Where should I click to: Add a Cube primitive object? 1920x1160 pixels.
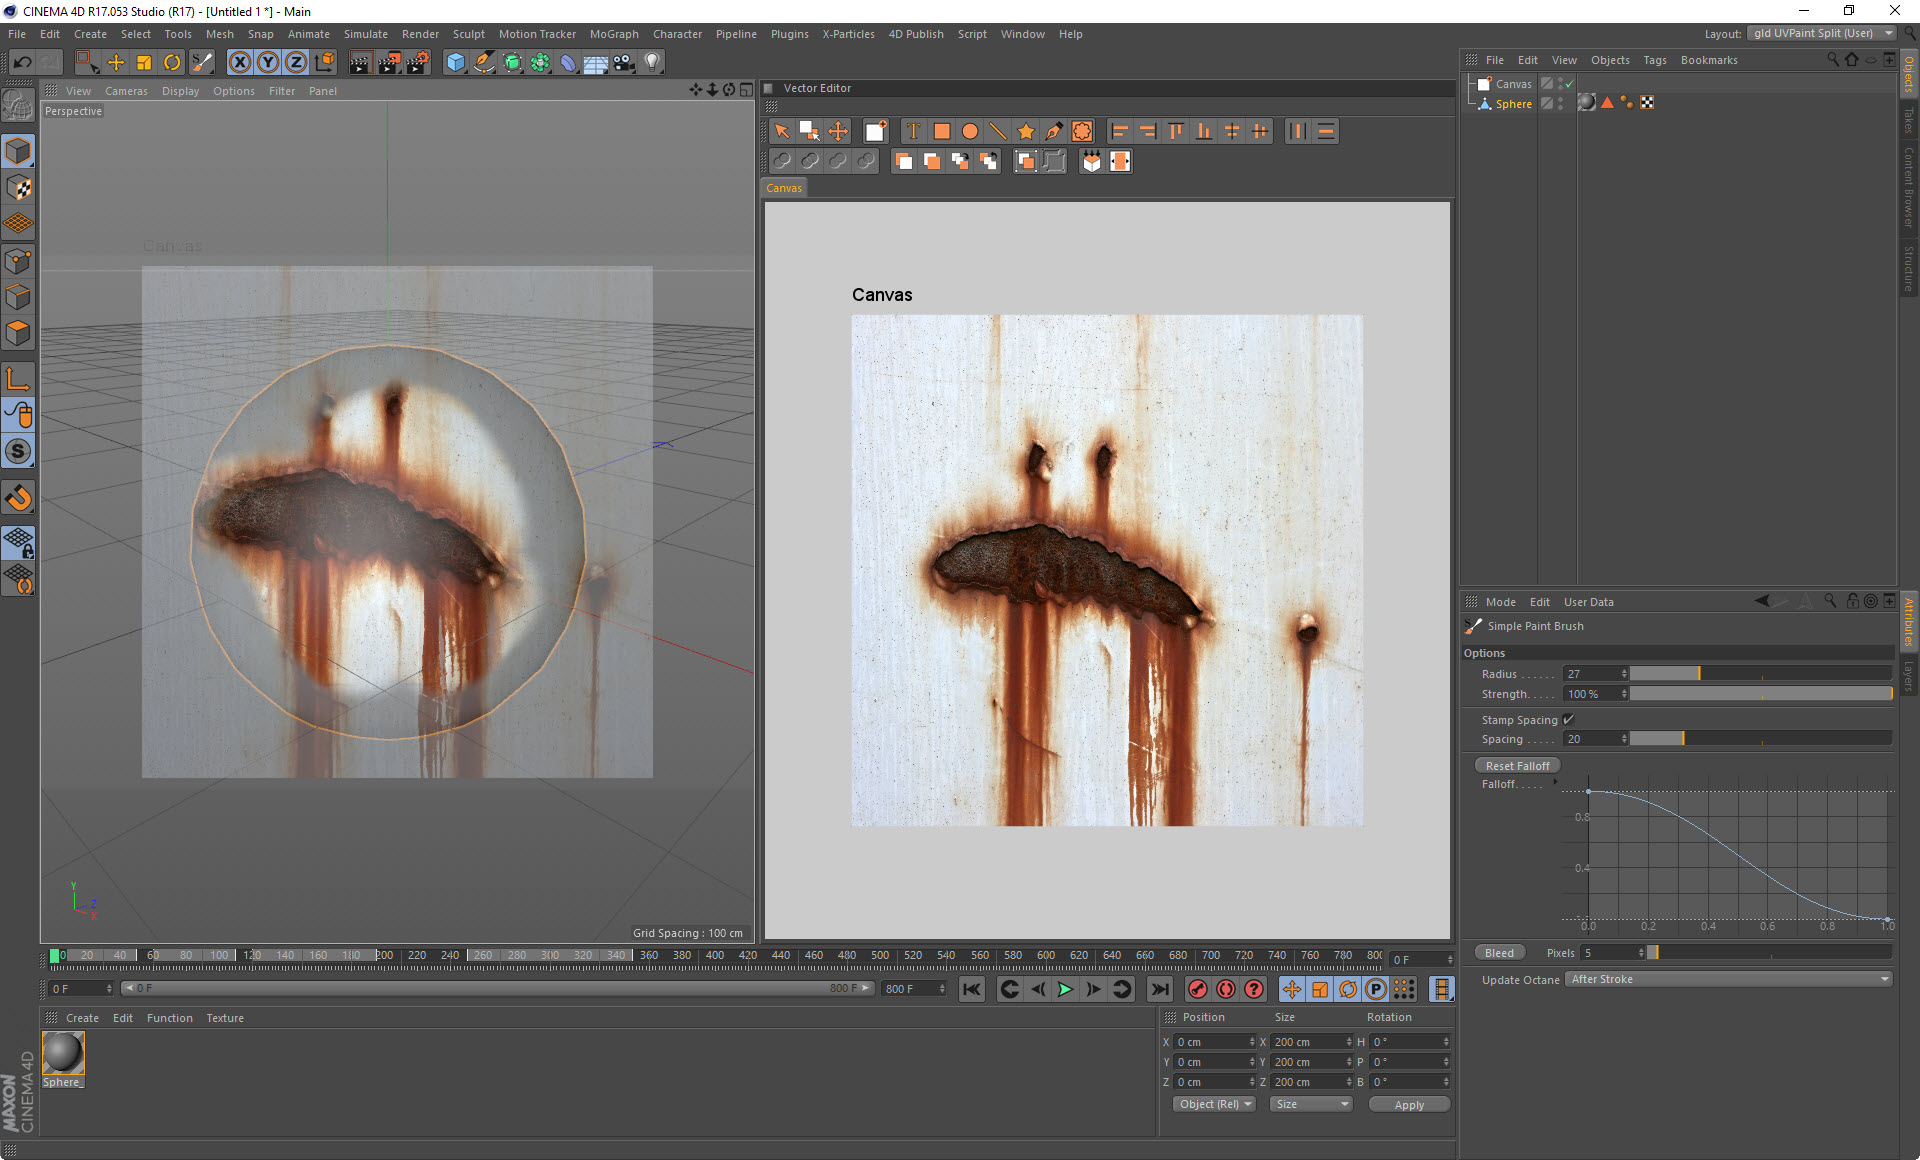[x=456, y=62]
